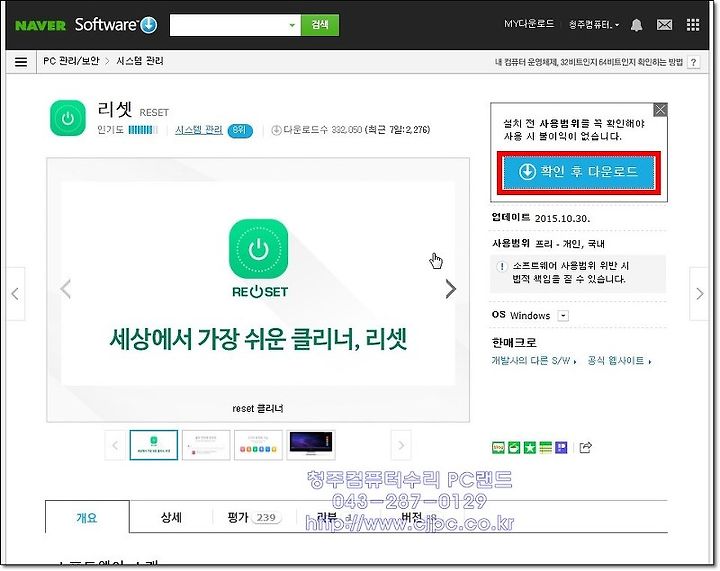This screenshot has width=720, height=571.
Task: Show previous slide in screenshot viewer
Action: [x=66, y=289]
